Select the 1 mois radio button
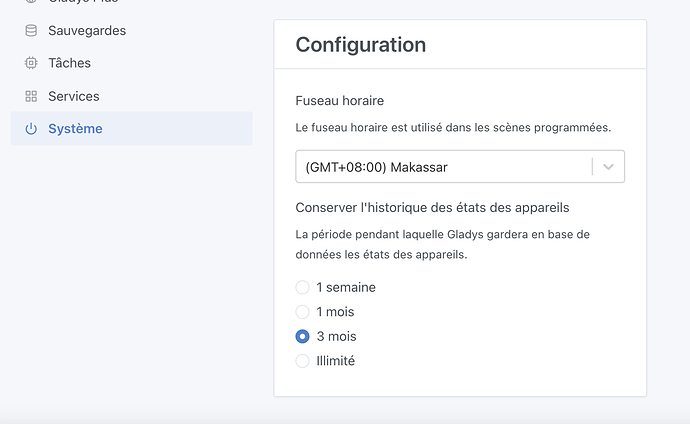 (x=302, y=312)
